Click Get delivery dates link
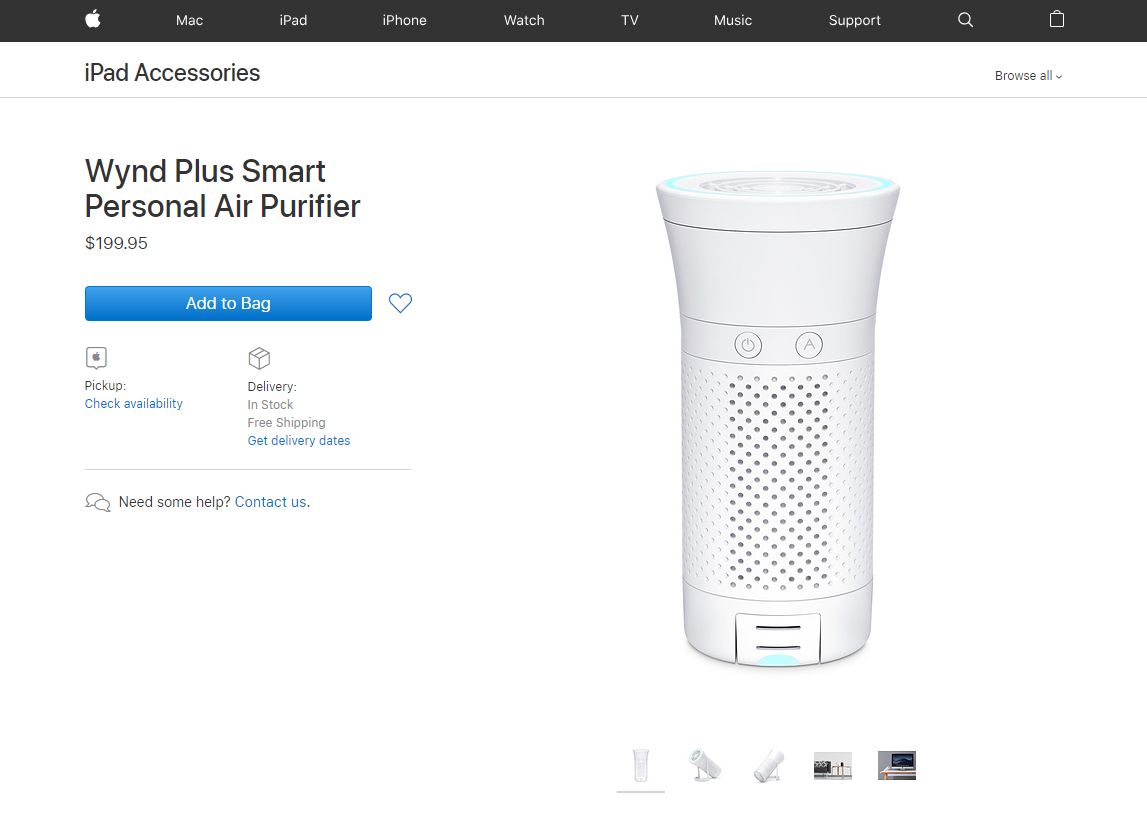This screenshot has width=1147, height=836. [x=298, y=440]
